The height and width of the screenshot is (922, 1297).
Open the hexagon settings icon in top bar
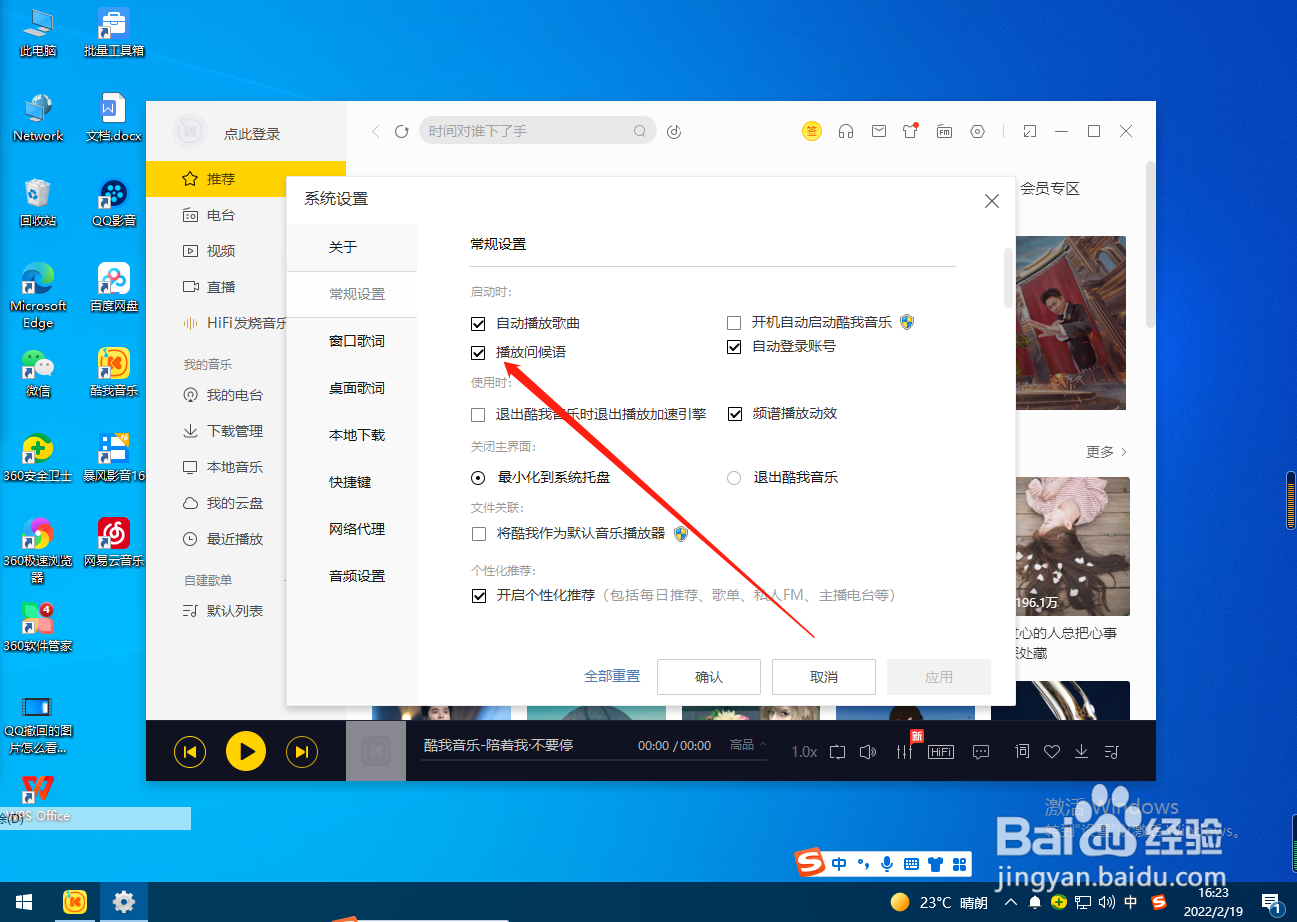tap(978, 131)
